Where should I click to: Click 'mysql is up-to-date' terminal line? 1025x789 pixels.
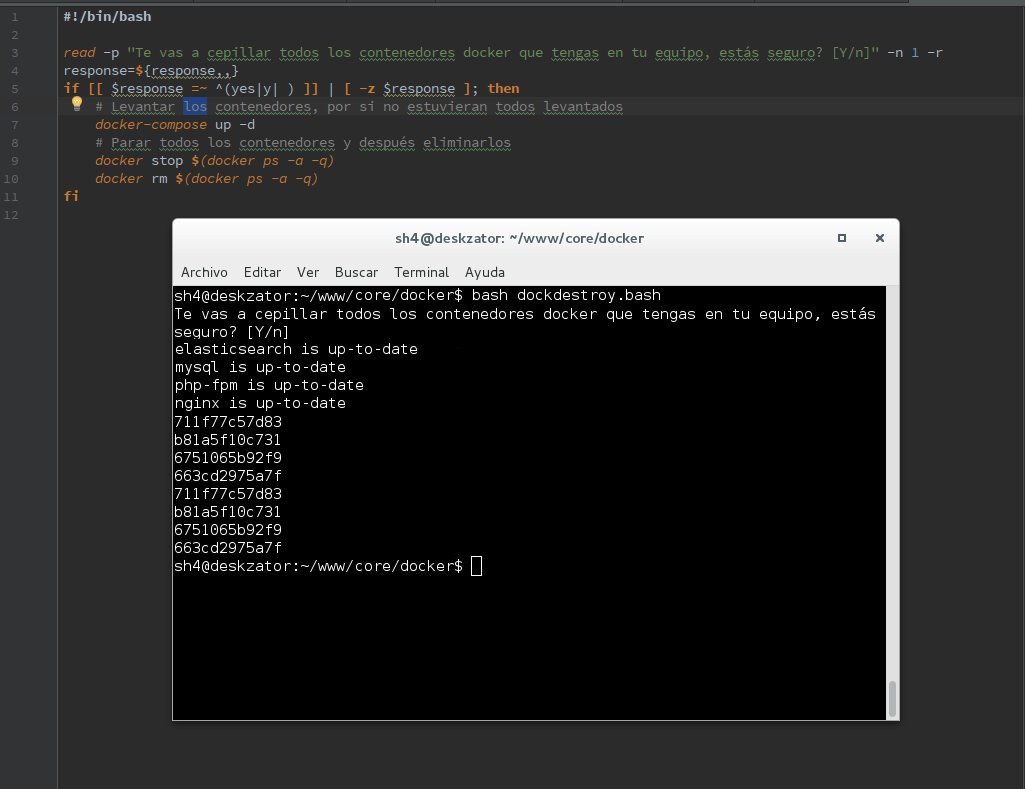pos(260,367)
